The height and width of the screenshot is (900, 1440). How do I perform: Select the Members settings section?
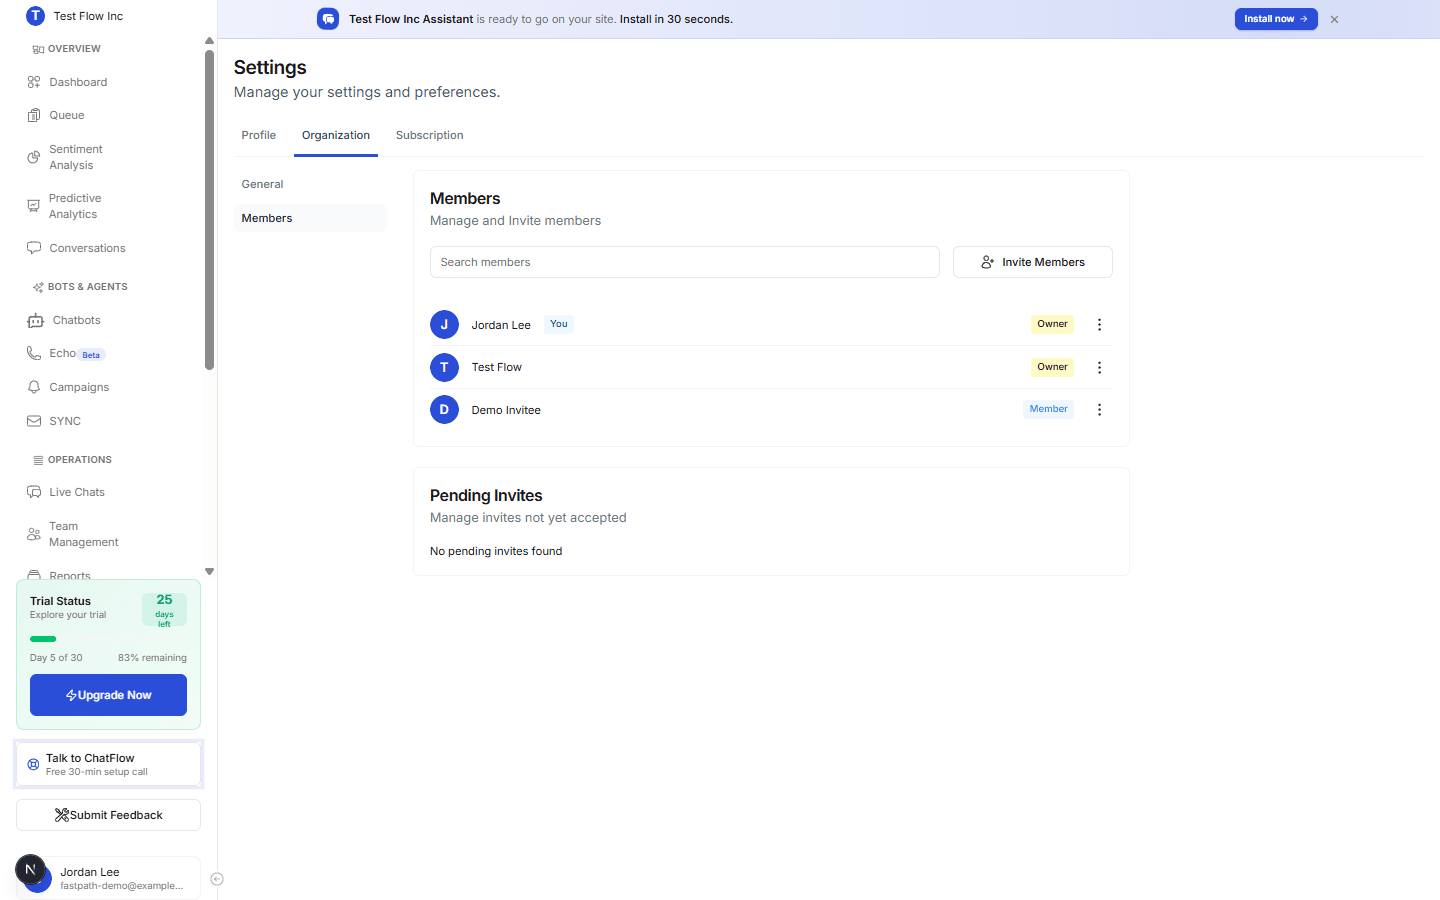point(310,218)
